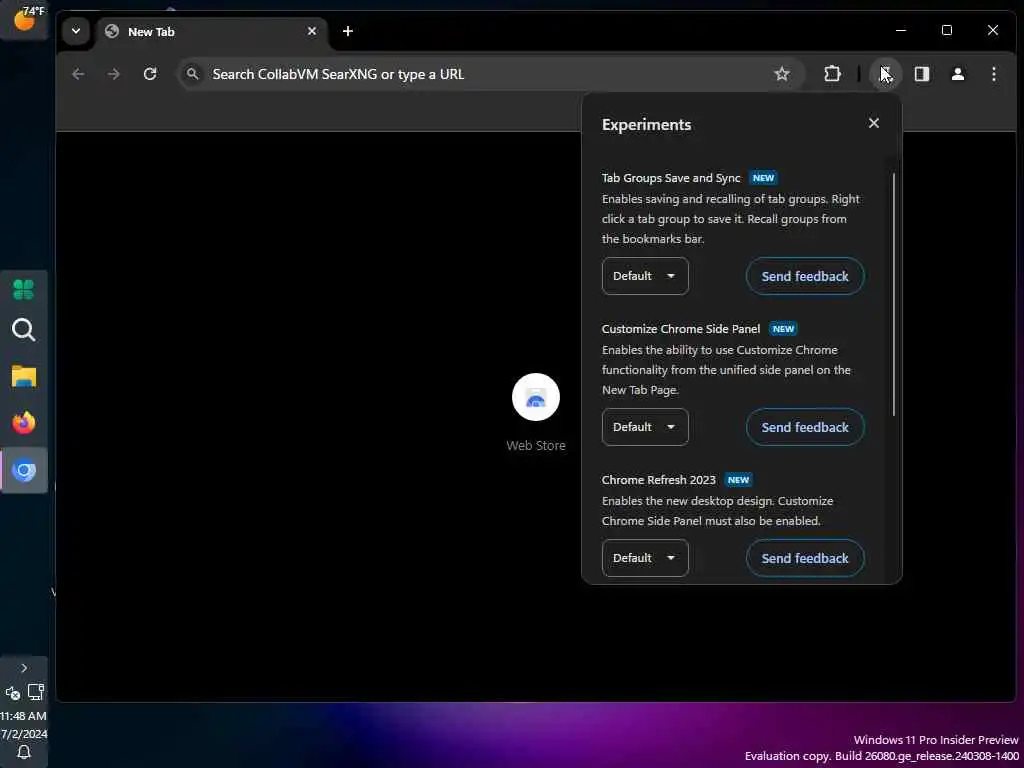Image resolution: width=1024 pixels, height=768 pixels.
Task: Click the Experiments panel scrollbar
Action: [x=893, y=295]
